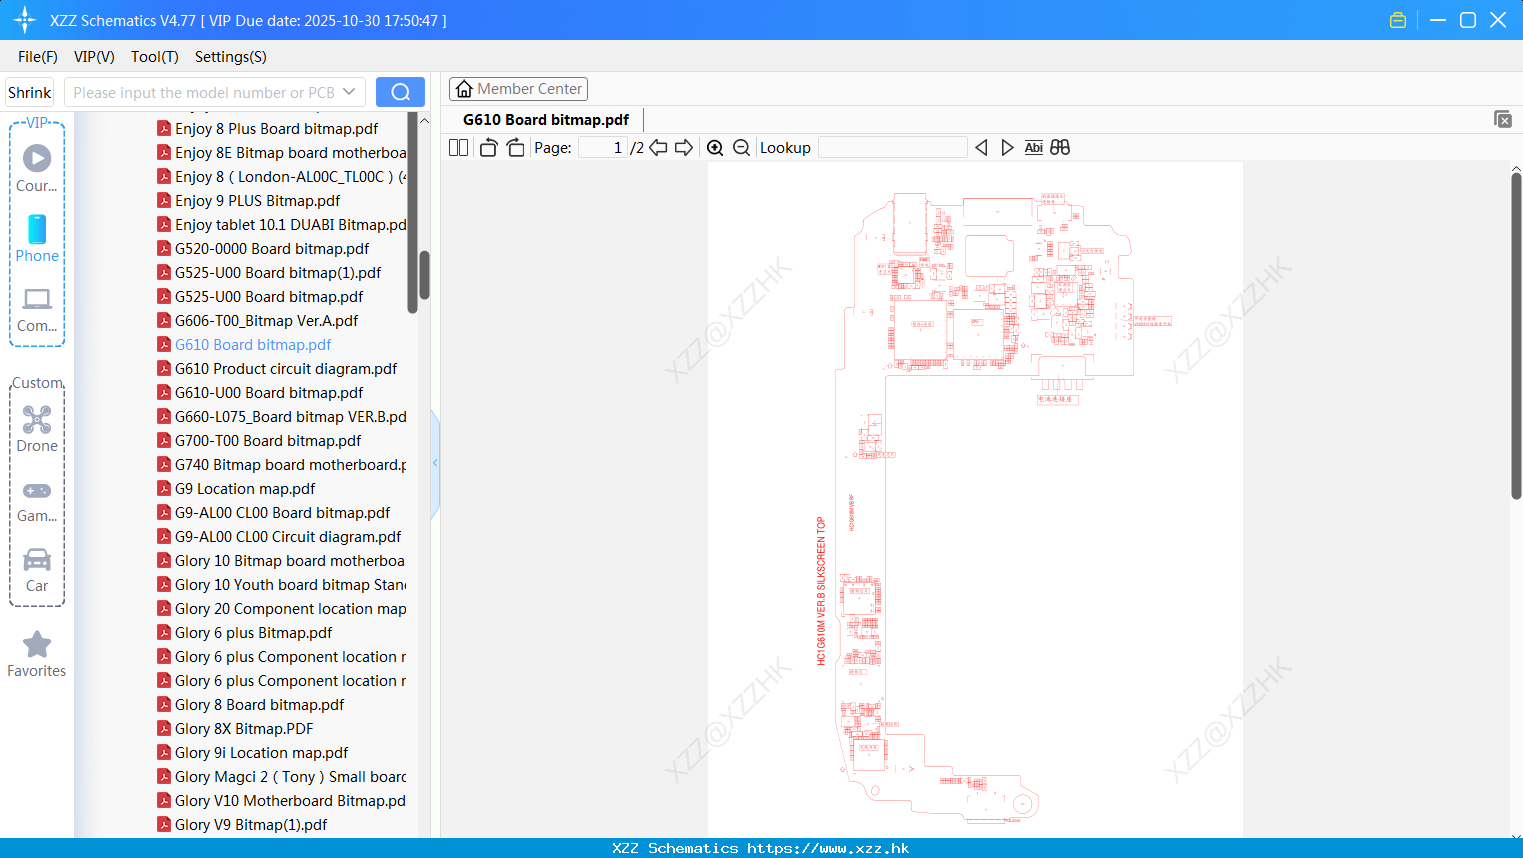Open Glory 8X Bitmap.PDF
This screenshot has width=1523, height=858.
click(x=244, y=728)
